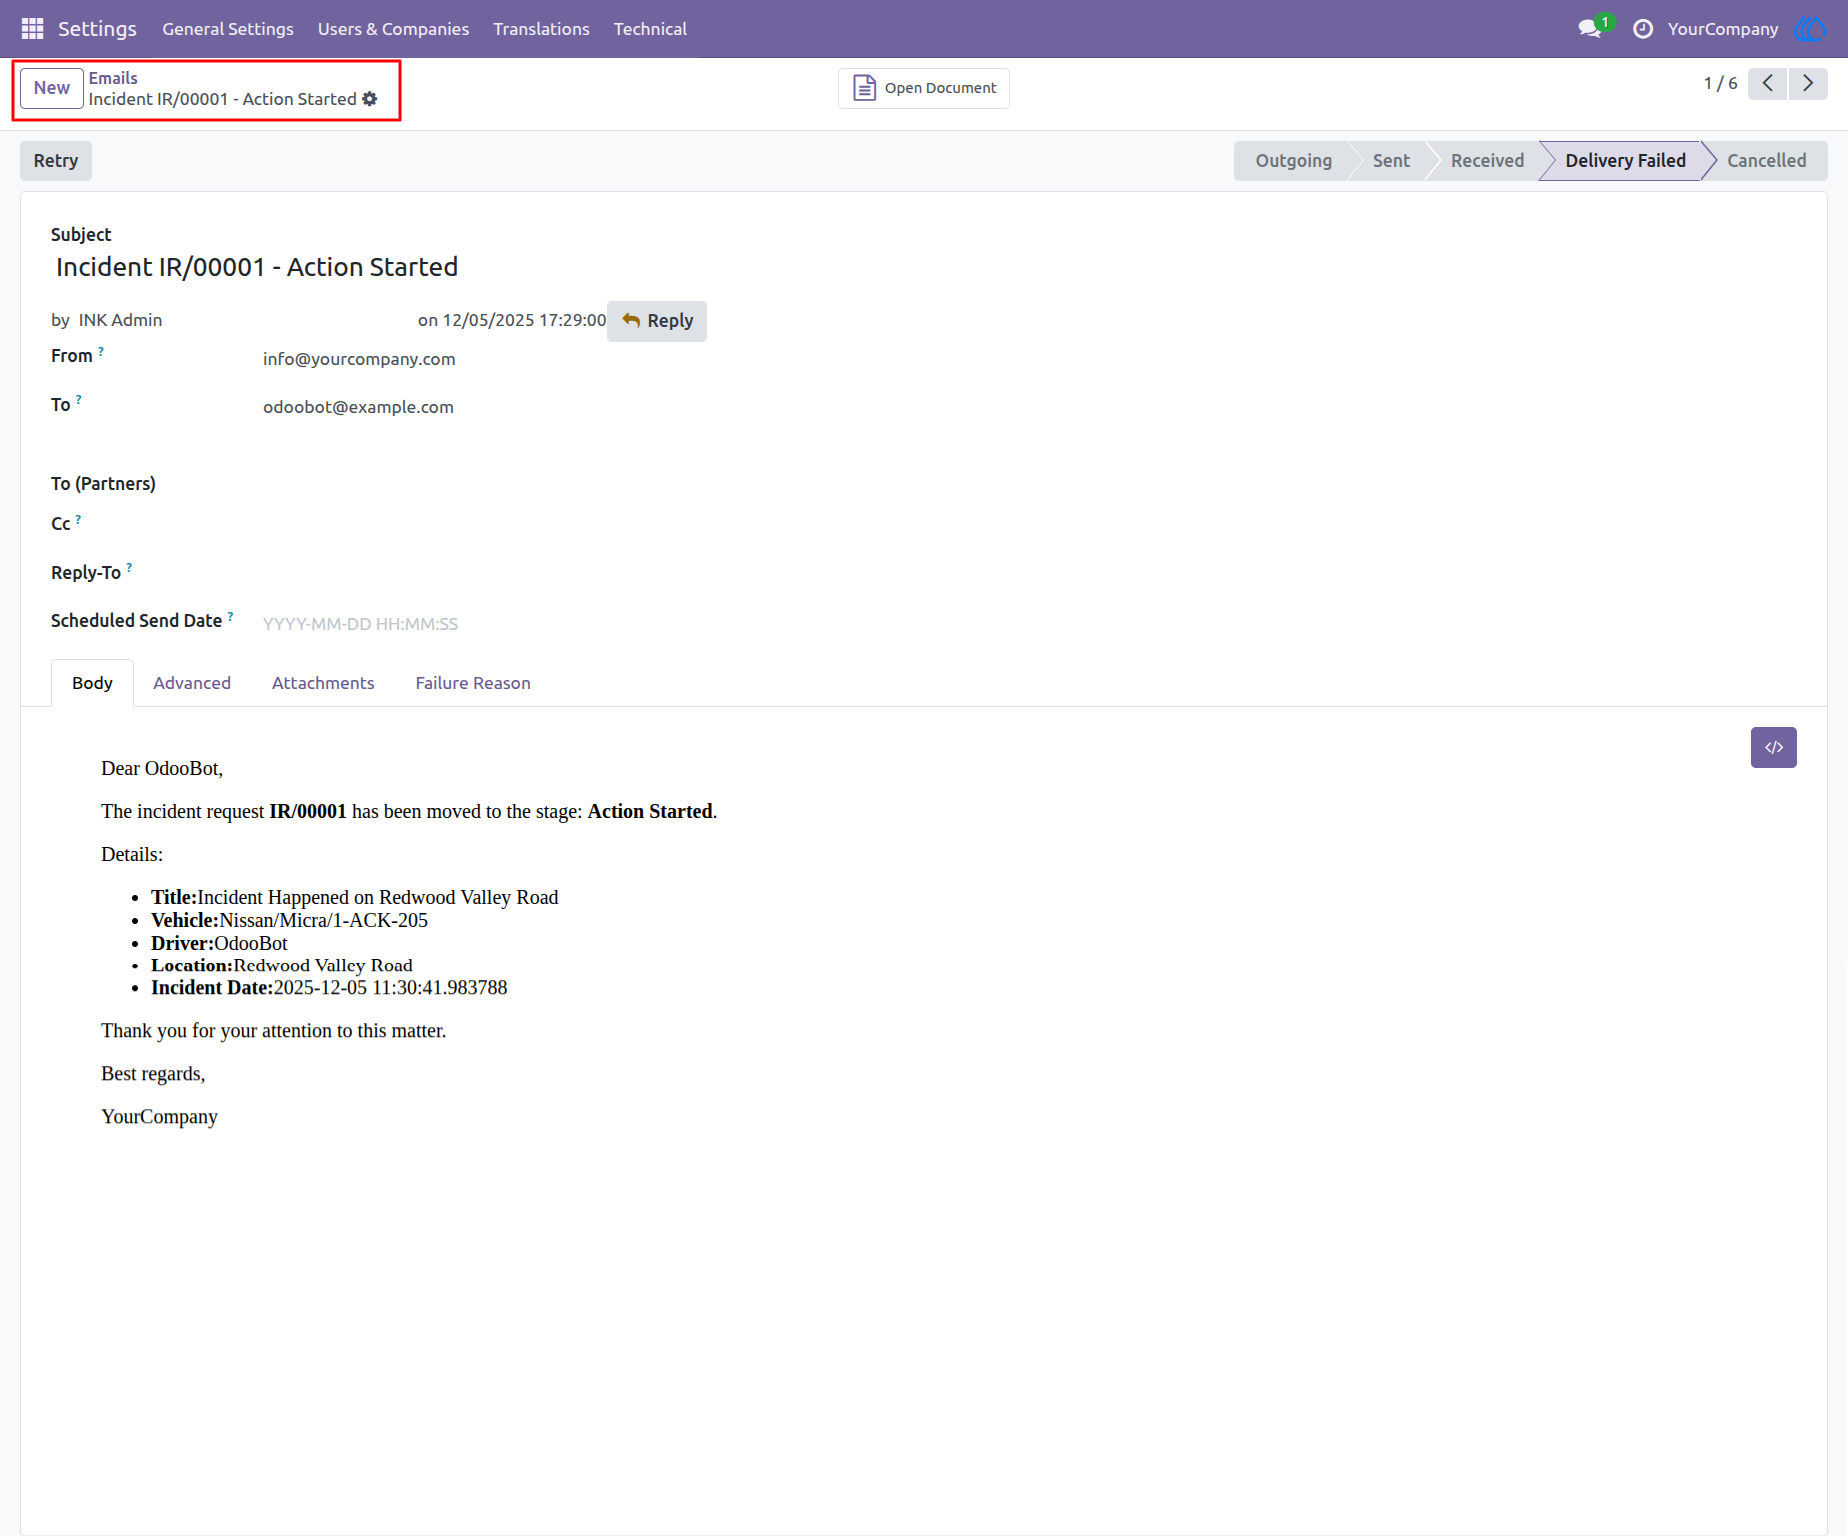
Task: Click the Reply button
Action: click(x=657, y=321)
